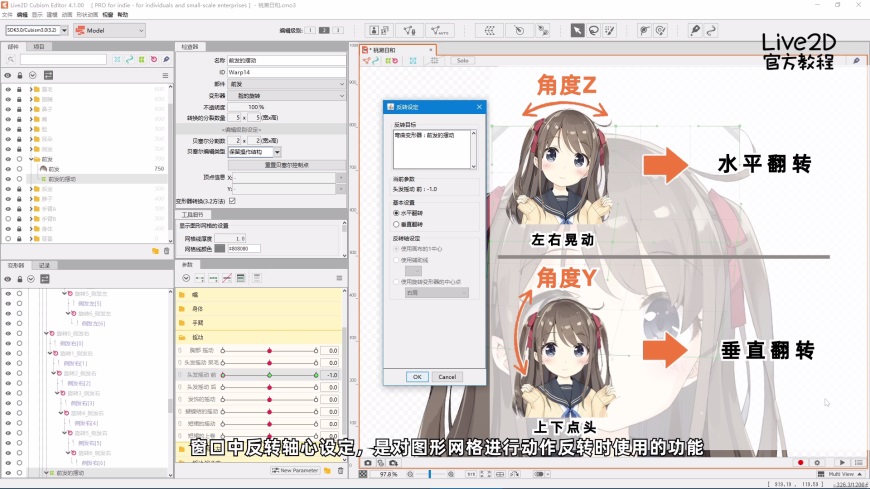Click the 头发摇动 前 parameter slider center key
The height and width of the screenshot is (489, 870).
pos(269,375)
